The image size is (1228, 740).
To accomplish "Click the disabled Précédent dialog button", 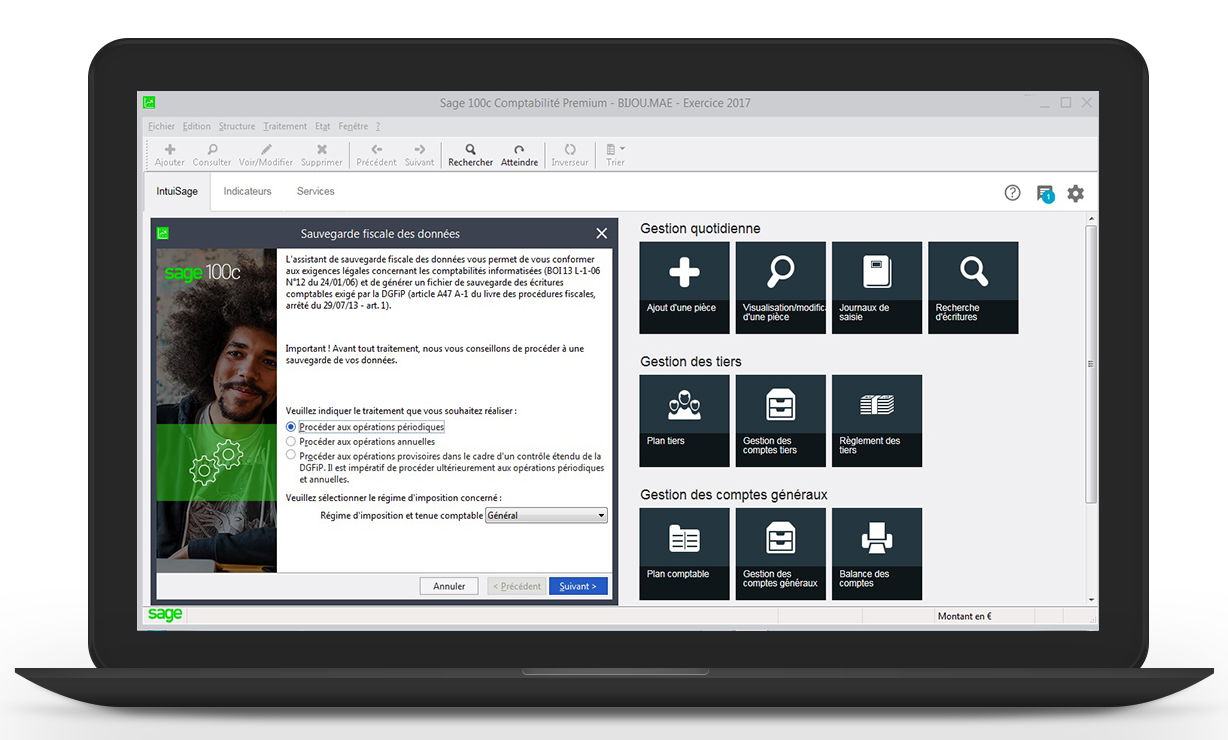I will click(x=516, y=586).
